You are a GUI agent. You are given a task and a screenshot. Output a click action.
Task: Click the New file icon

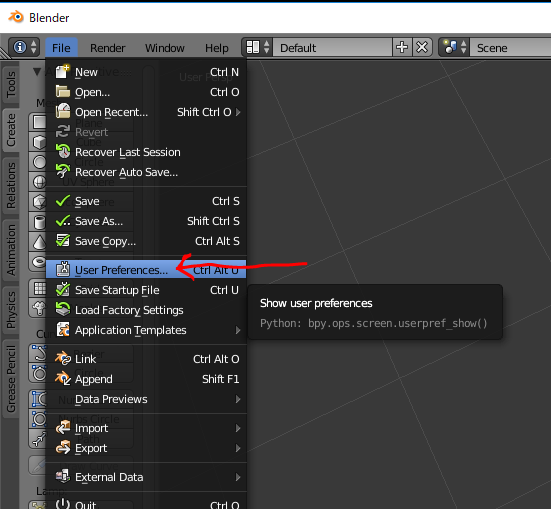63,72
